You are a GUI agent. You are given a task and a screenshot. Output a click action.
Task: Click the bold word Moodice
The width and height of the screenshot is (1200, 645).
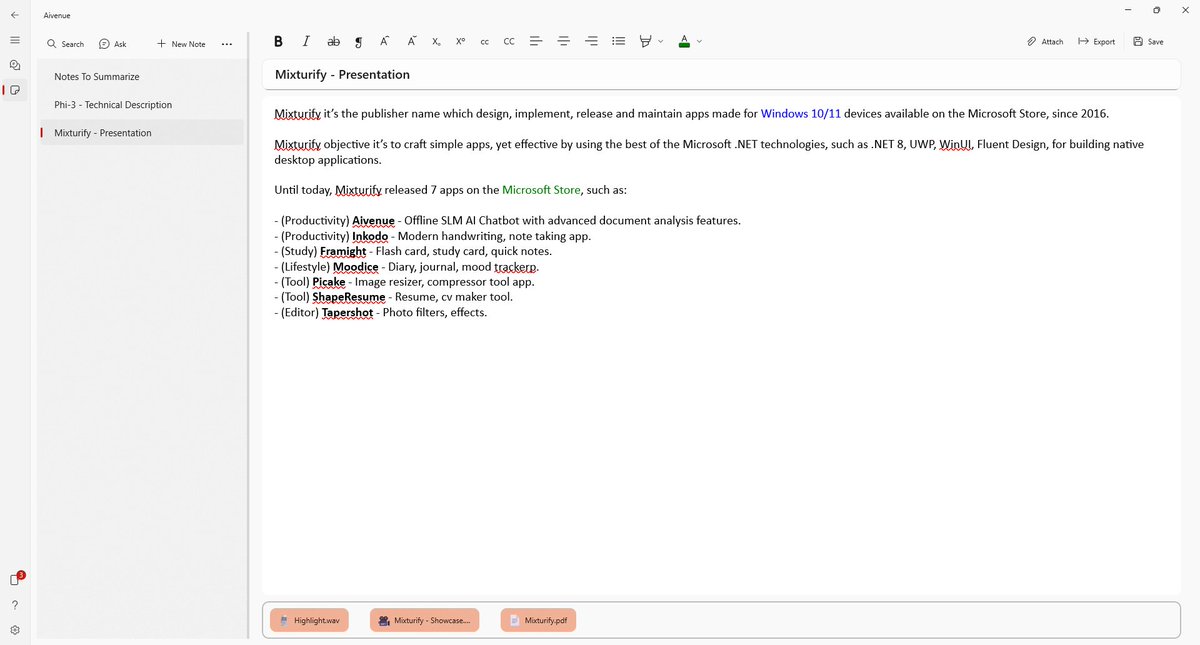358,267
